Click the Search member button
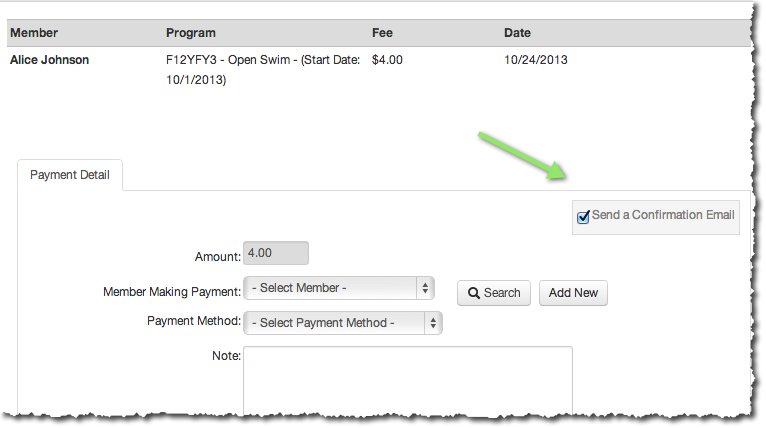Screen dimensions: 766x428 pyautogui.click(x=494, y=293)
